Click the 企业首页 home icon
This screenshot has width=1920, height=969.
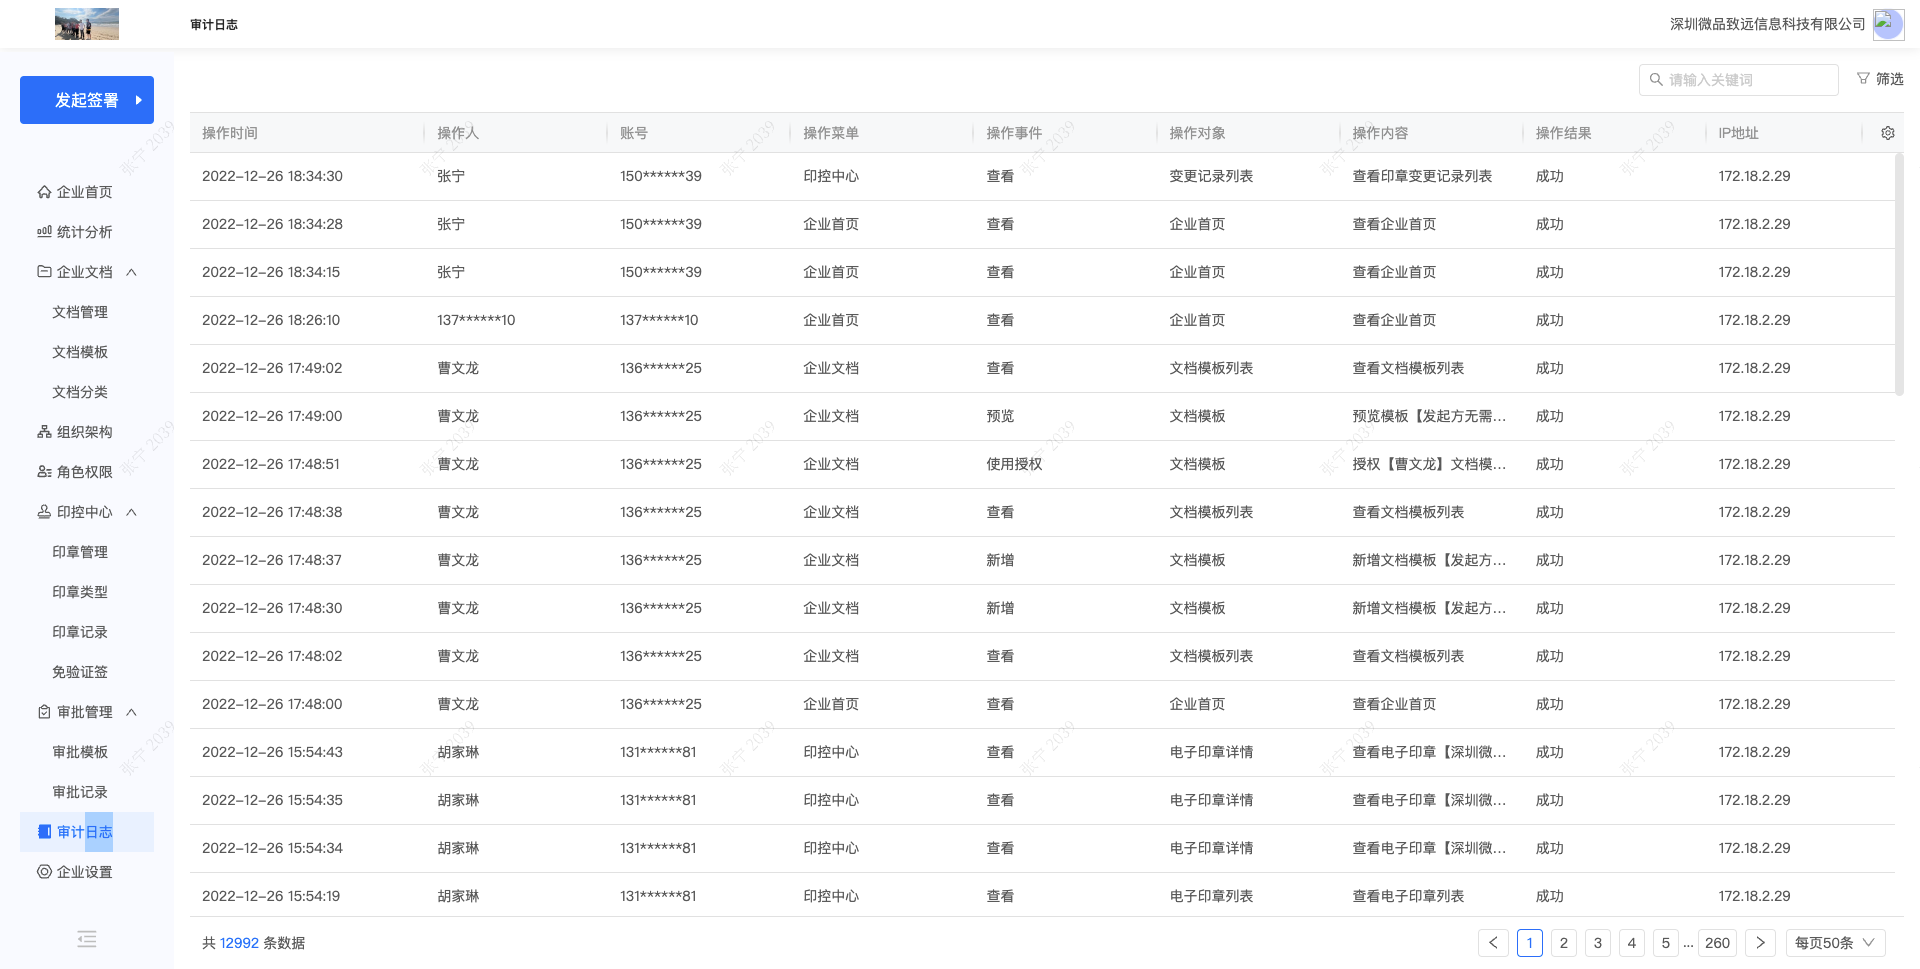point(44,192)
